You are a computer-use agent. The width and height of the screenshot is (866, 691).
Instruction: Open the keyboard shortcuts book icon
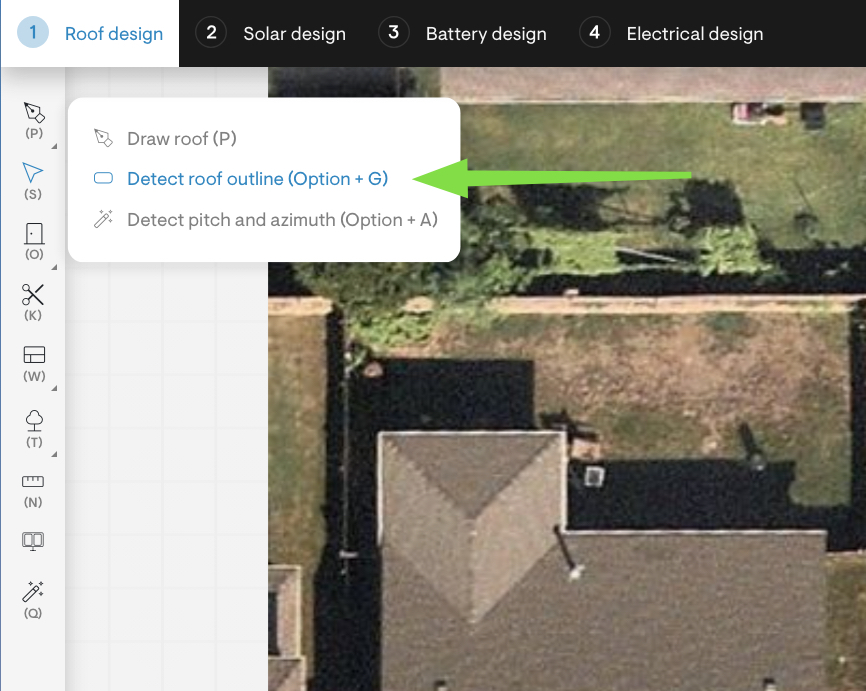(33, 540)
